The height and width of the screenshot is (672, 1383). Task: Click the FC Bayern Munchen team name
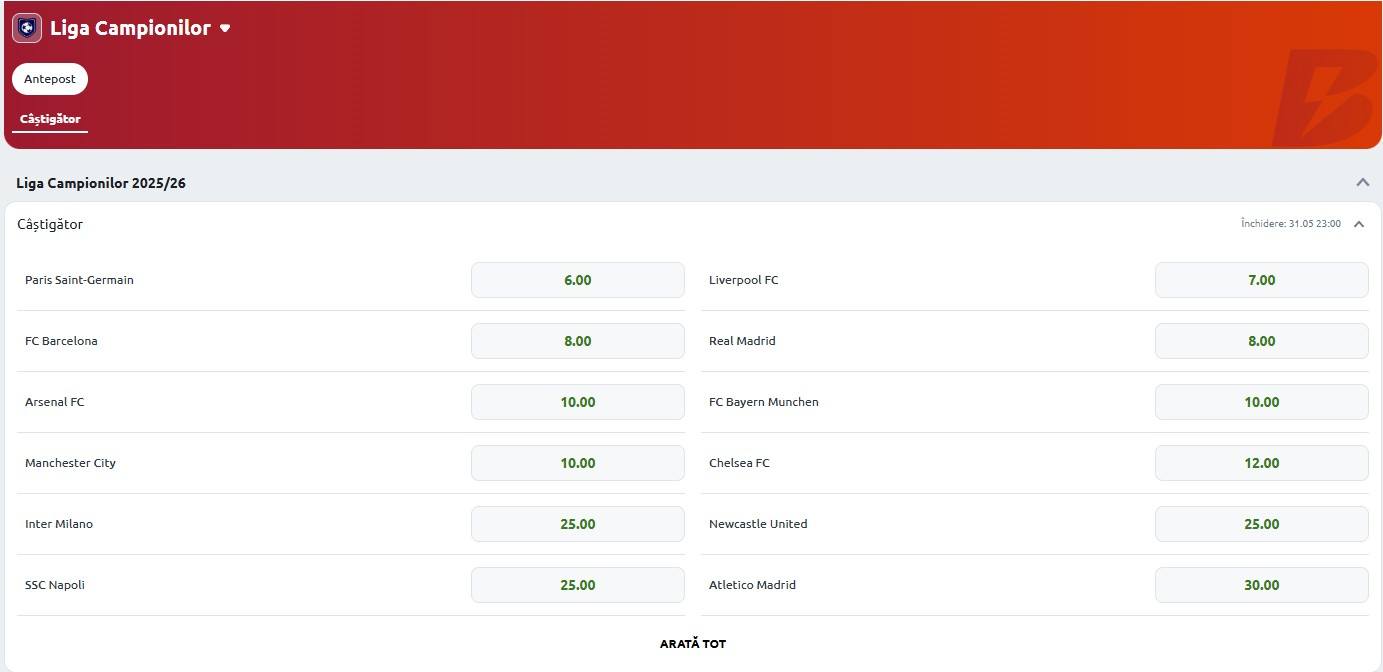tap(764, 402)
